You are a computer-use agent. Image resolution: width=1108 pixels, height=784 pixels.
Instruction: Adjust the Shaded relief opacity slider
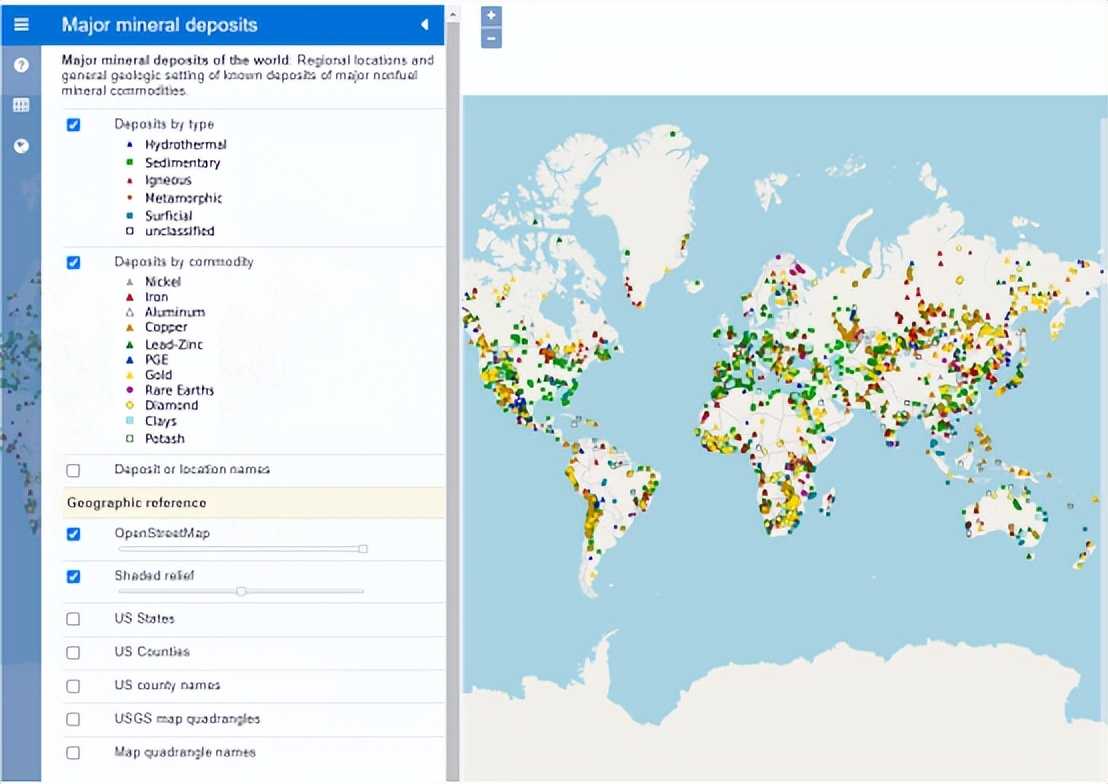[x=241, y=591]
